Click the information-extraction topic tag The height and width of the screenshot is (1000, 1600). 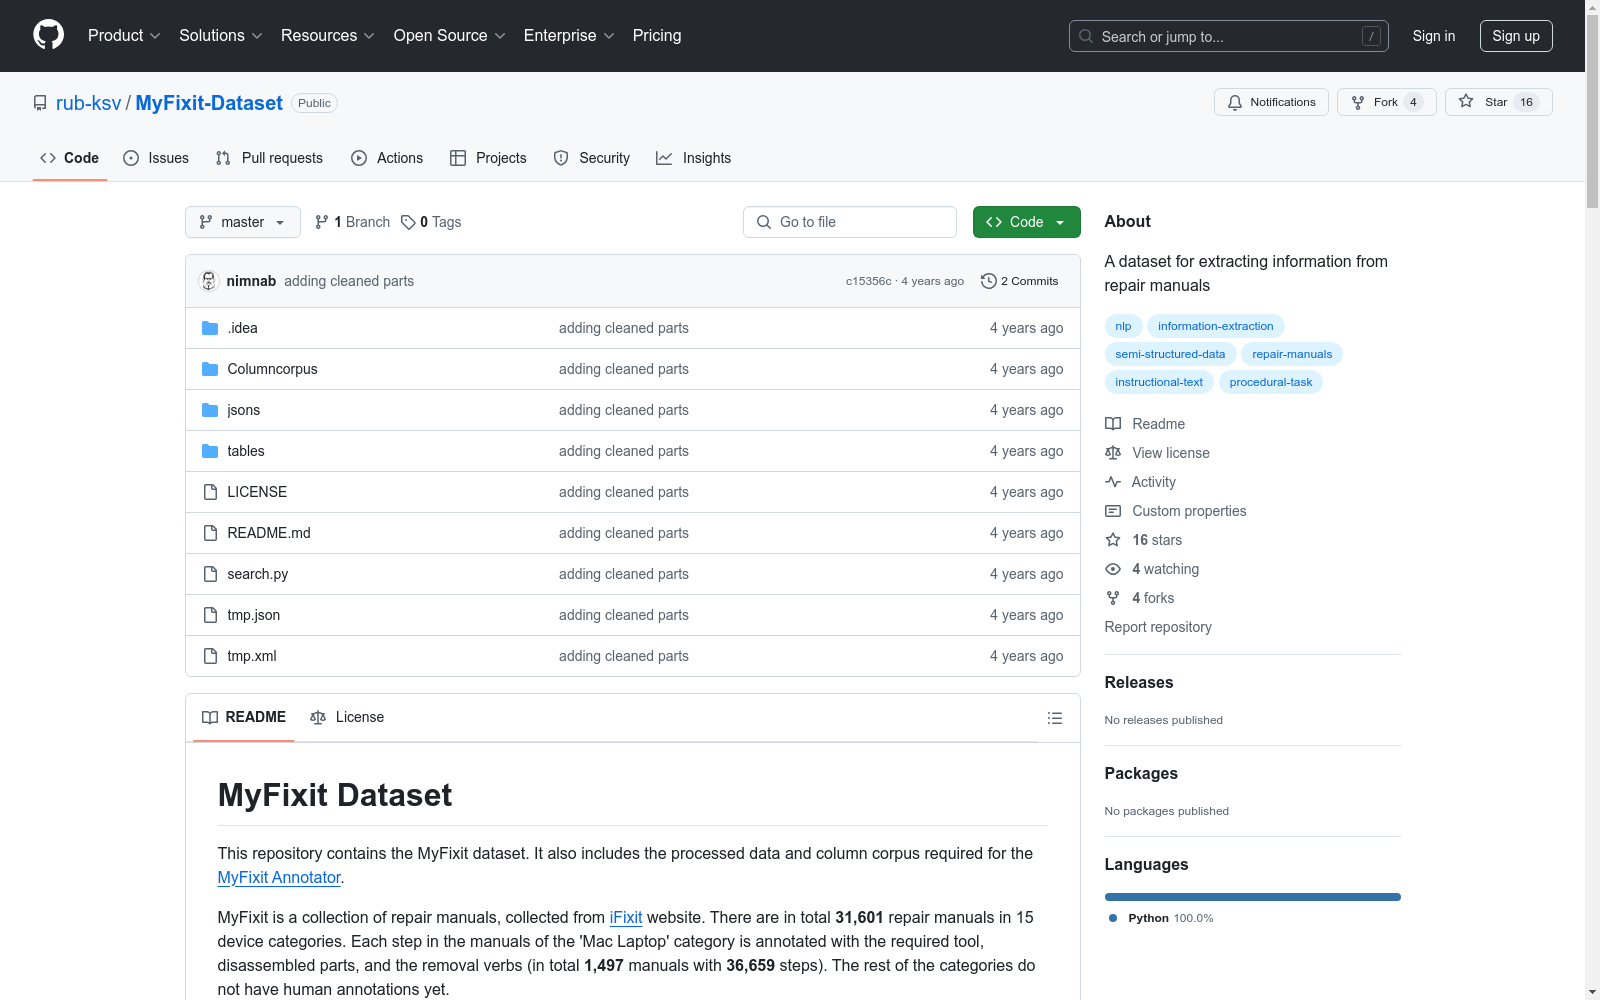pyautogui.click(x=1215, y=326)
